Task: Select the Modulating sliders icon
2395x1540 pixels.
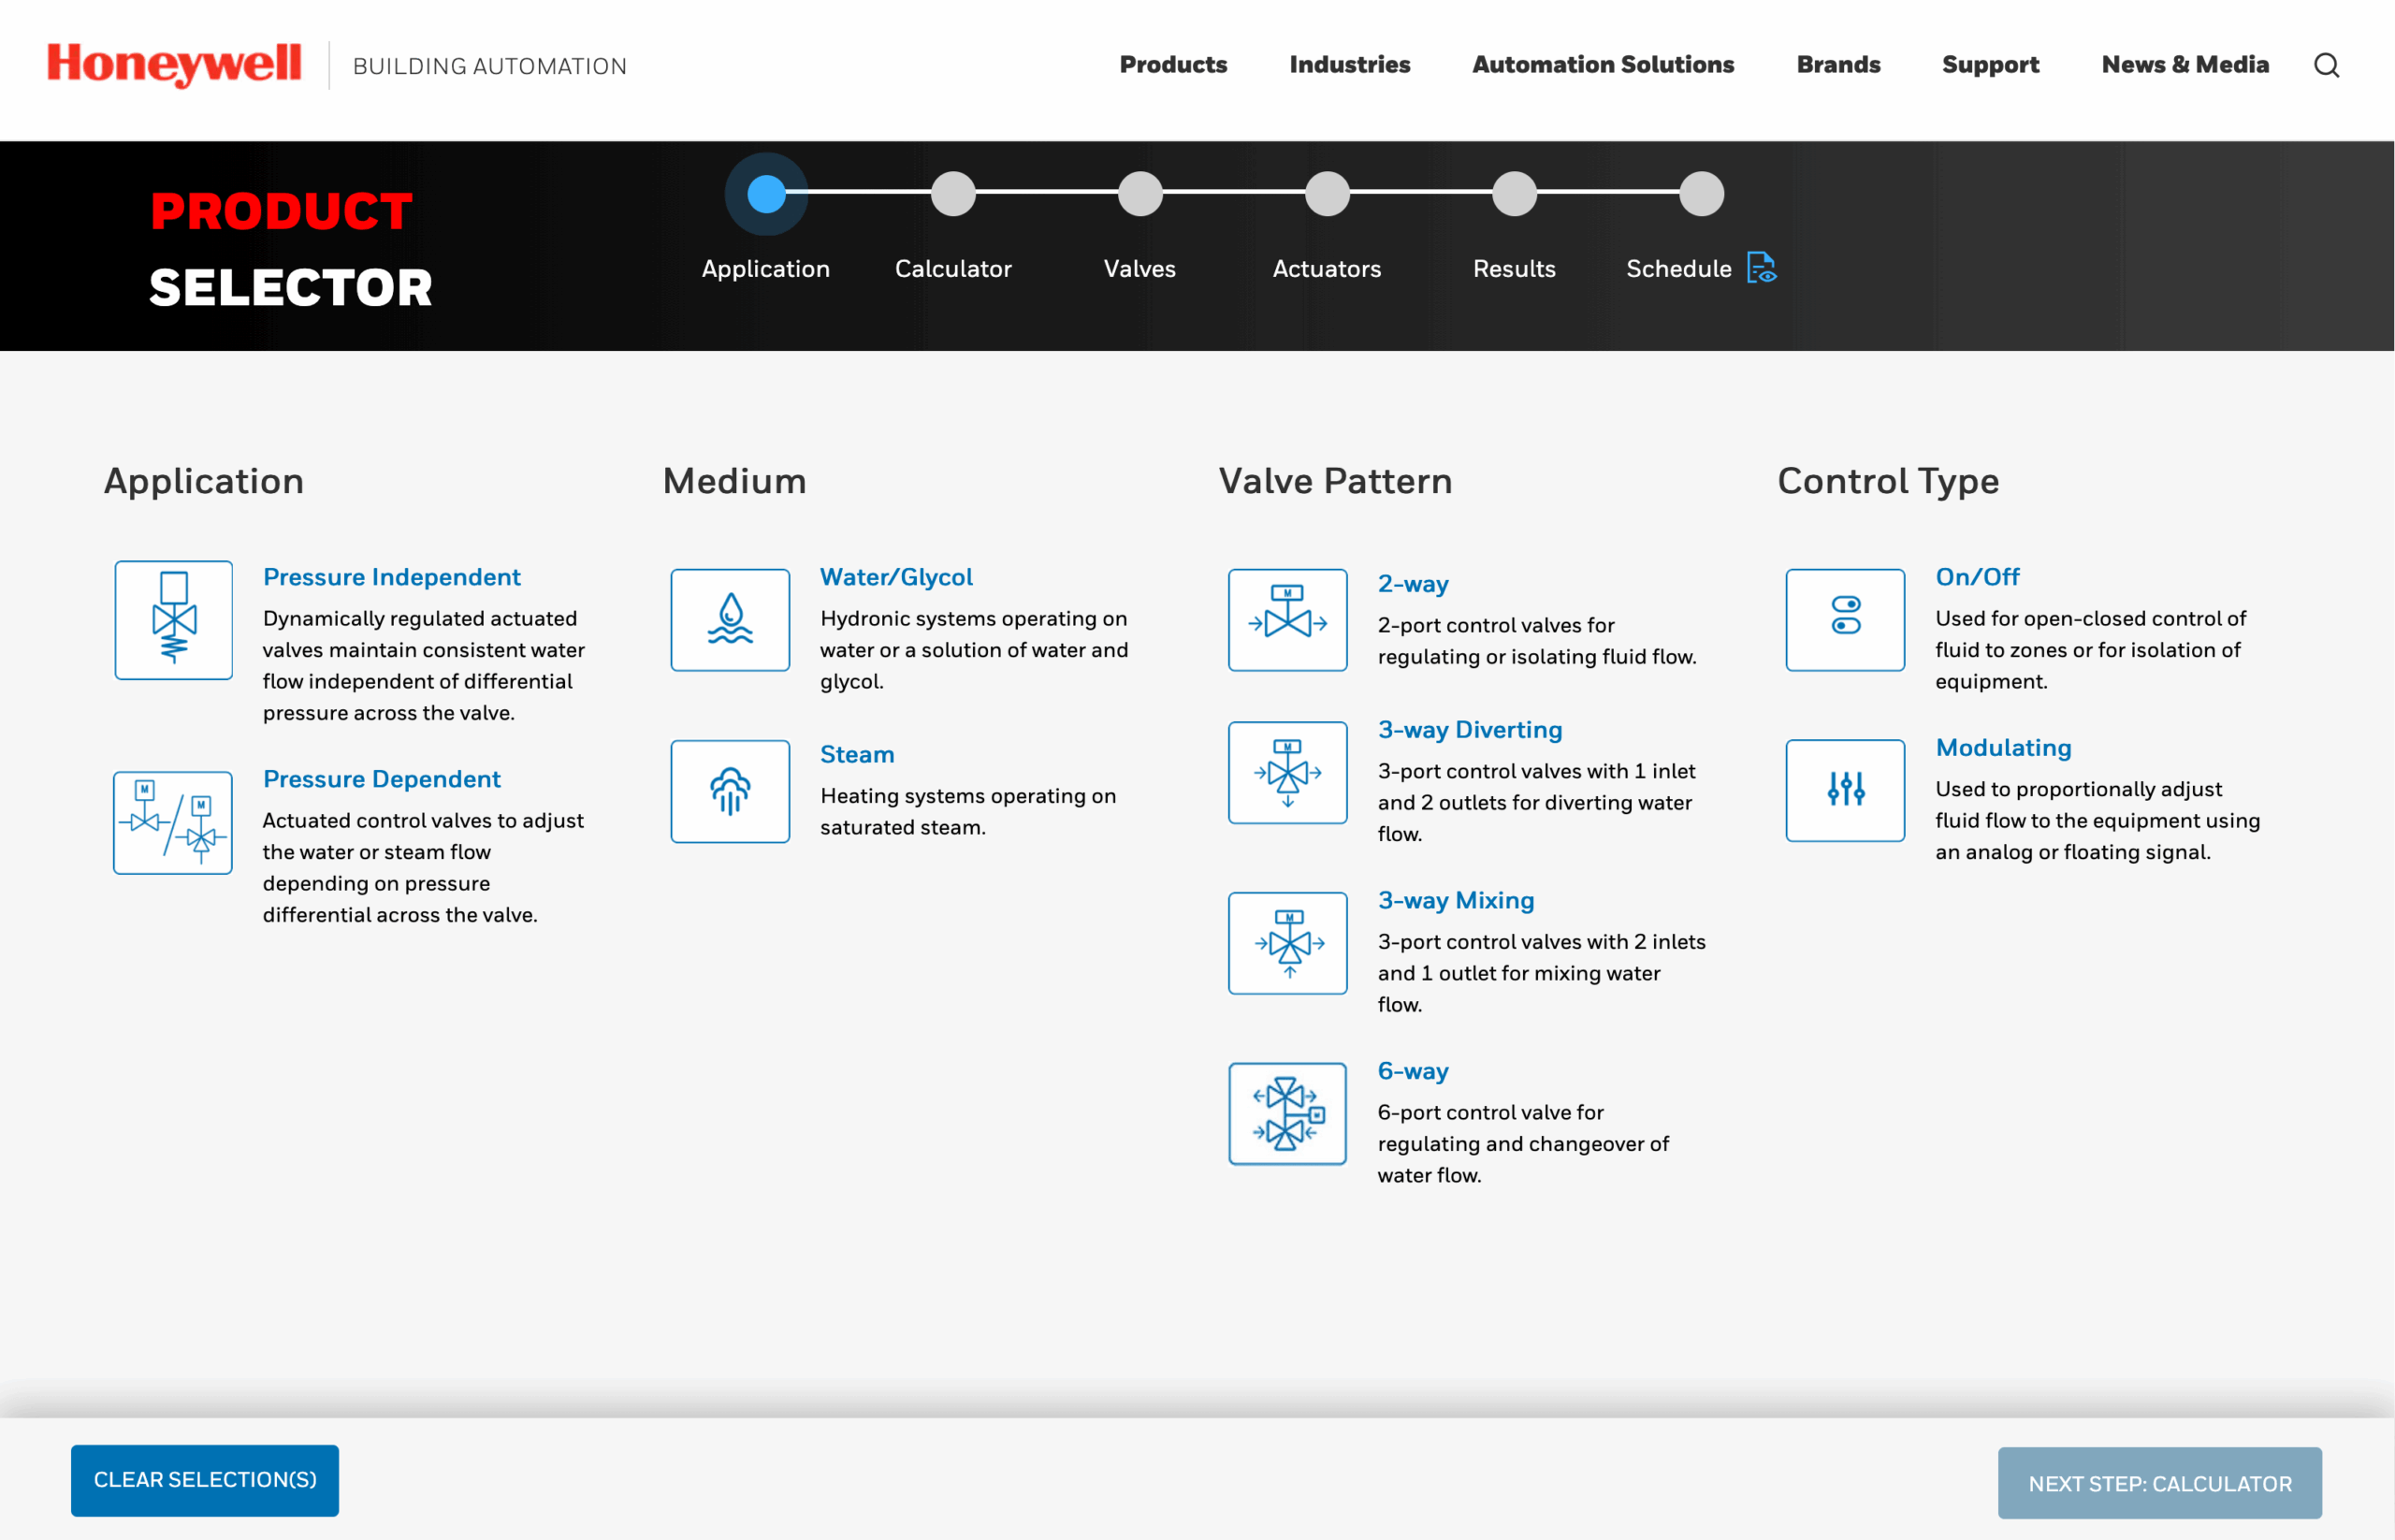Action: [1845, 790]
